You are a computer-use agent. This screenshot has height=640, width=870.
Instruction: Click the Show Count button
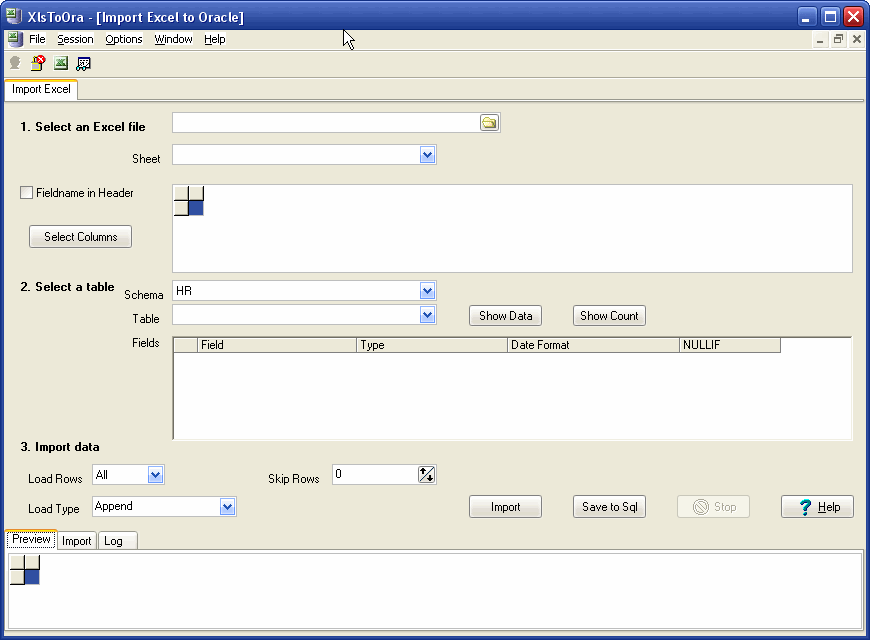[x=609, y=316]
